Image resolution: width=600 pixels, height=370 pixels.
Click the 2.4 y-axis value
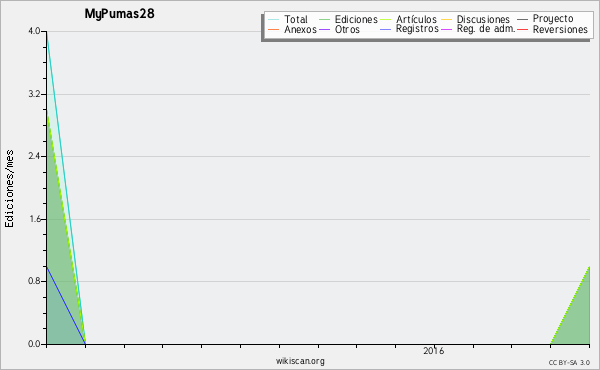pos(34,156)
